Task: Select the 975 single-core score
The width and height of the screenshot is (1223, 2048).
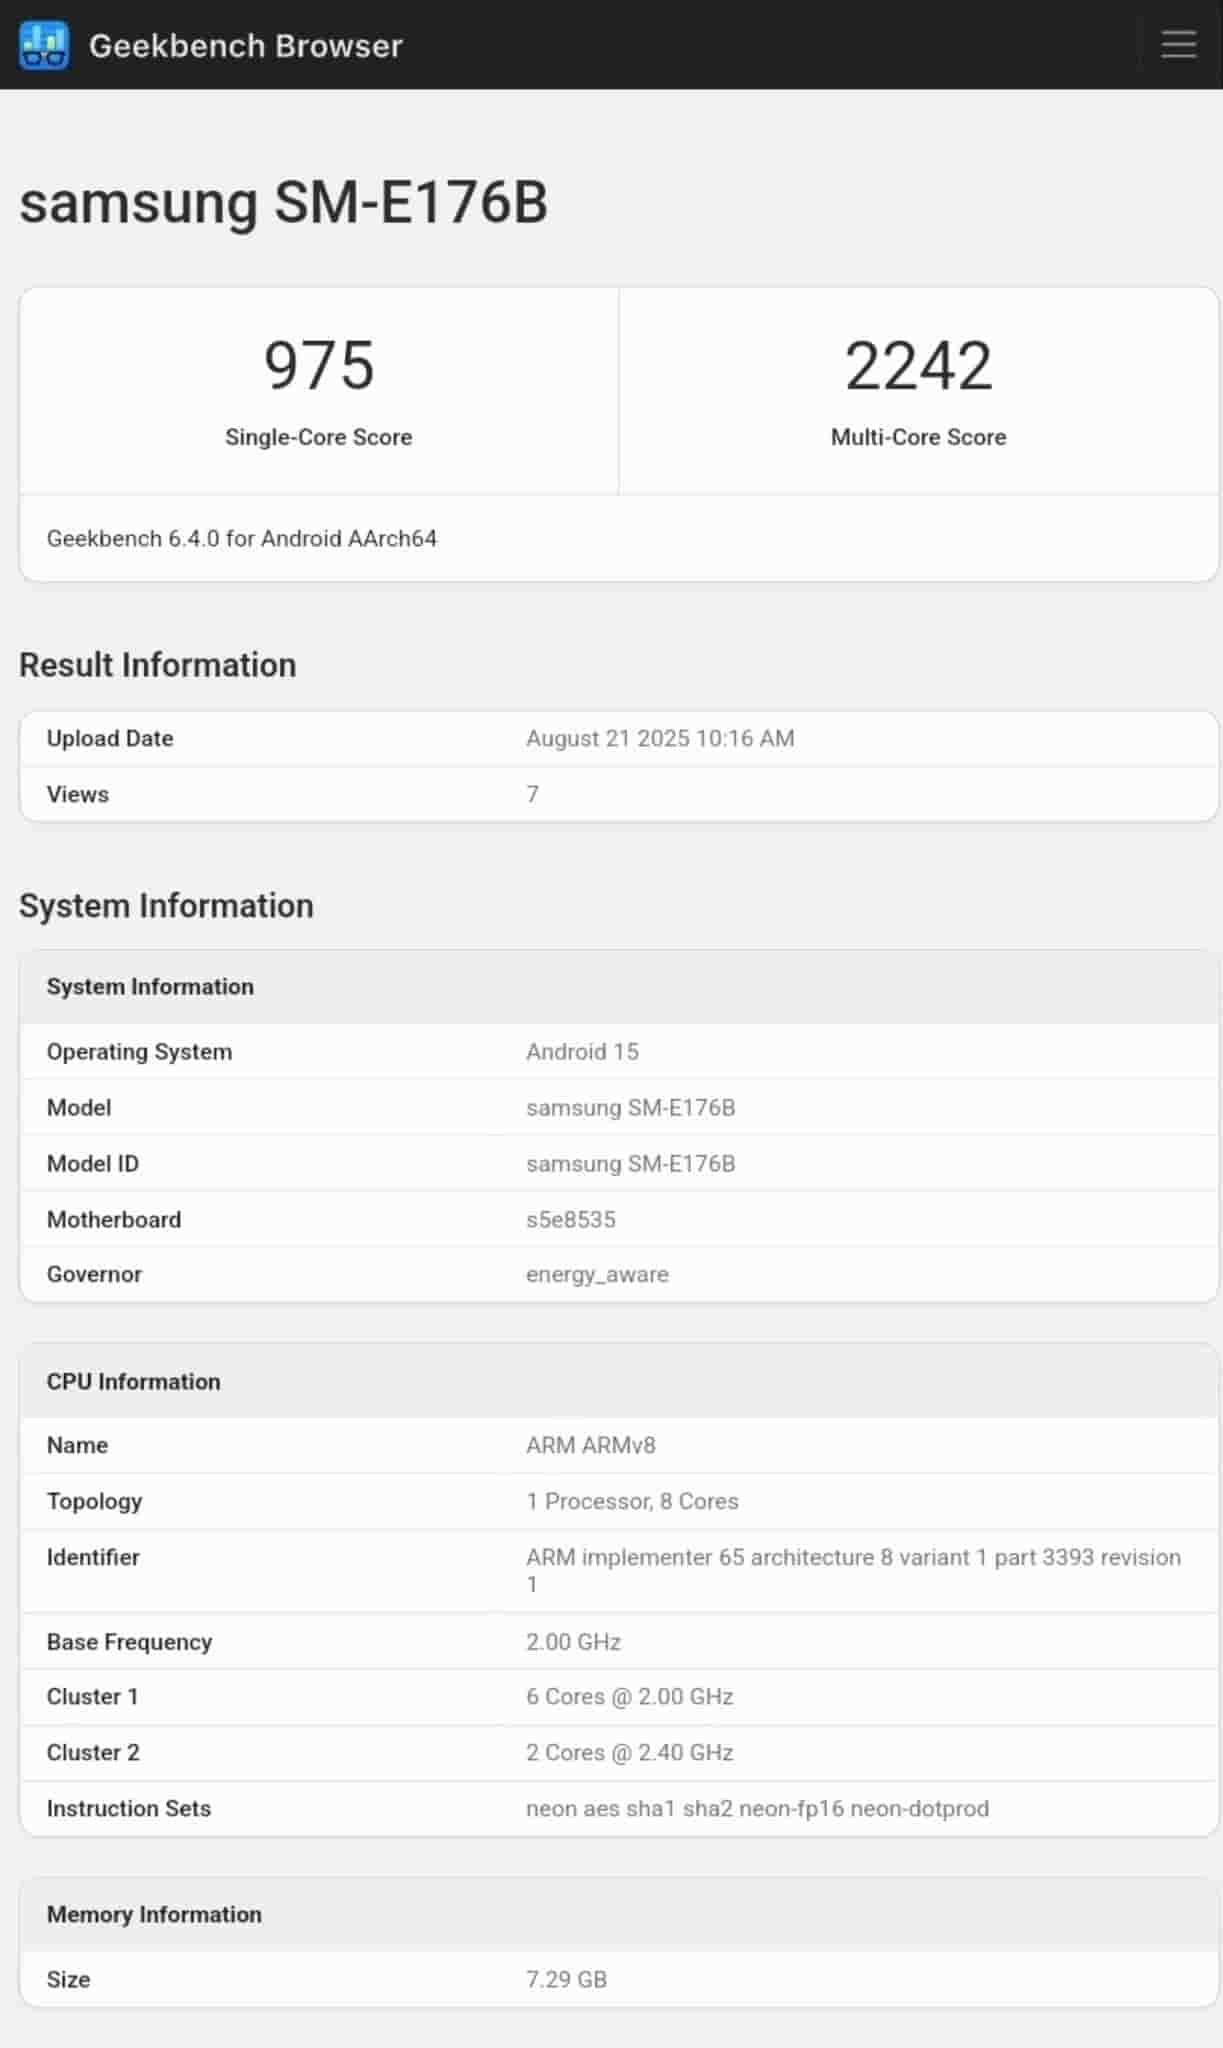Action: click(x=319, y=365)
